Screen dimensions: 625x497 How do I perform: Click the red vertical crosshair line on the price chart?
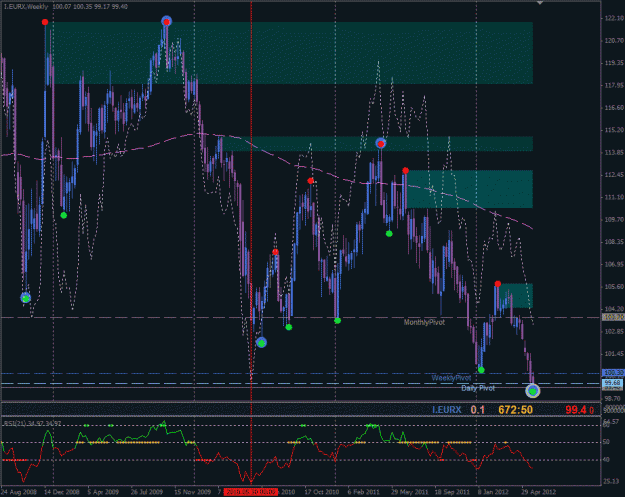pyautogui.click(x=251, y=199)
